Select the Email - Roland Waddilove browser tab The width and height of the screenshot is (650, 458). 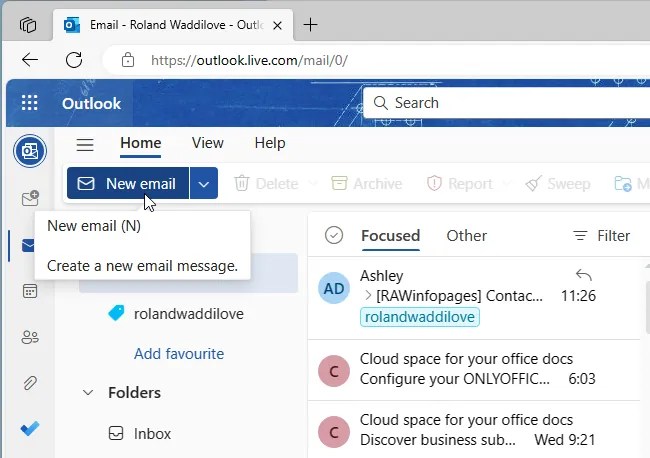coord(173,25)
